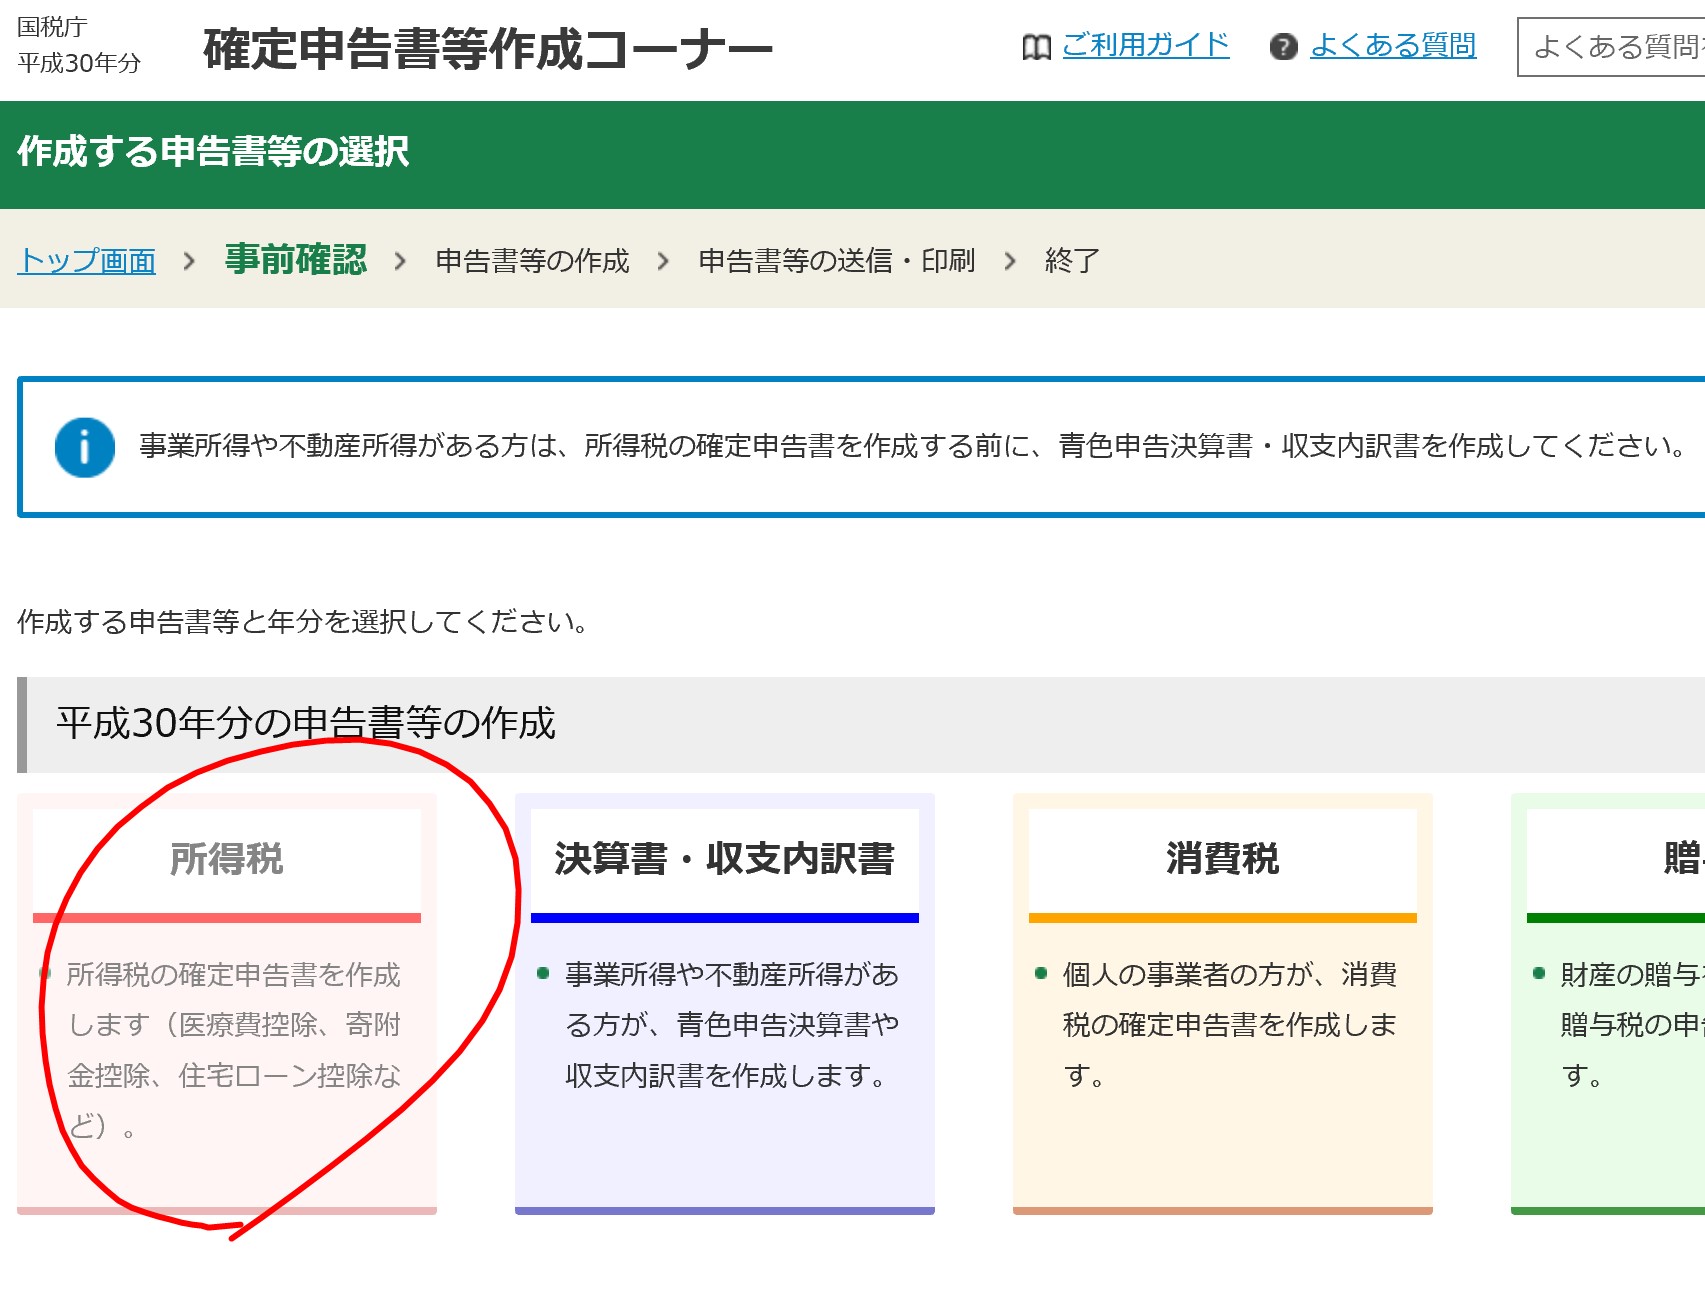Select the 事前確認 step in the breadcrumb
Viewport: 1705px width, 1307px height.
(295, 260)
